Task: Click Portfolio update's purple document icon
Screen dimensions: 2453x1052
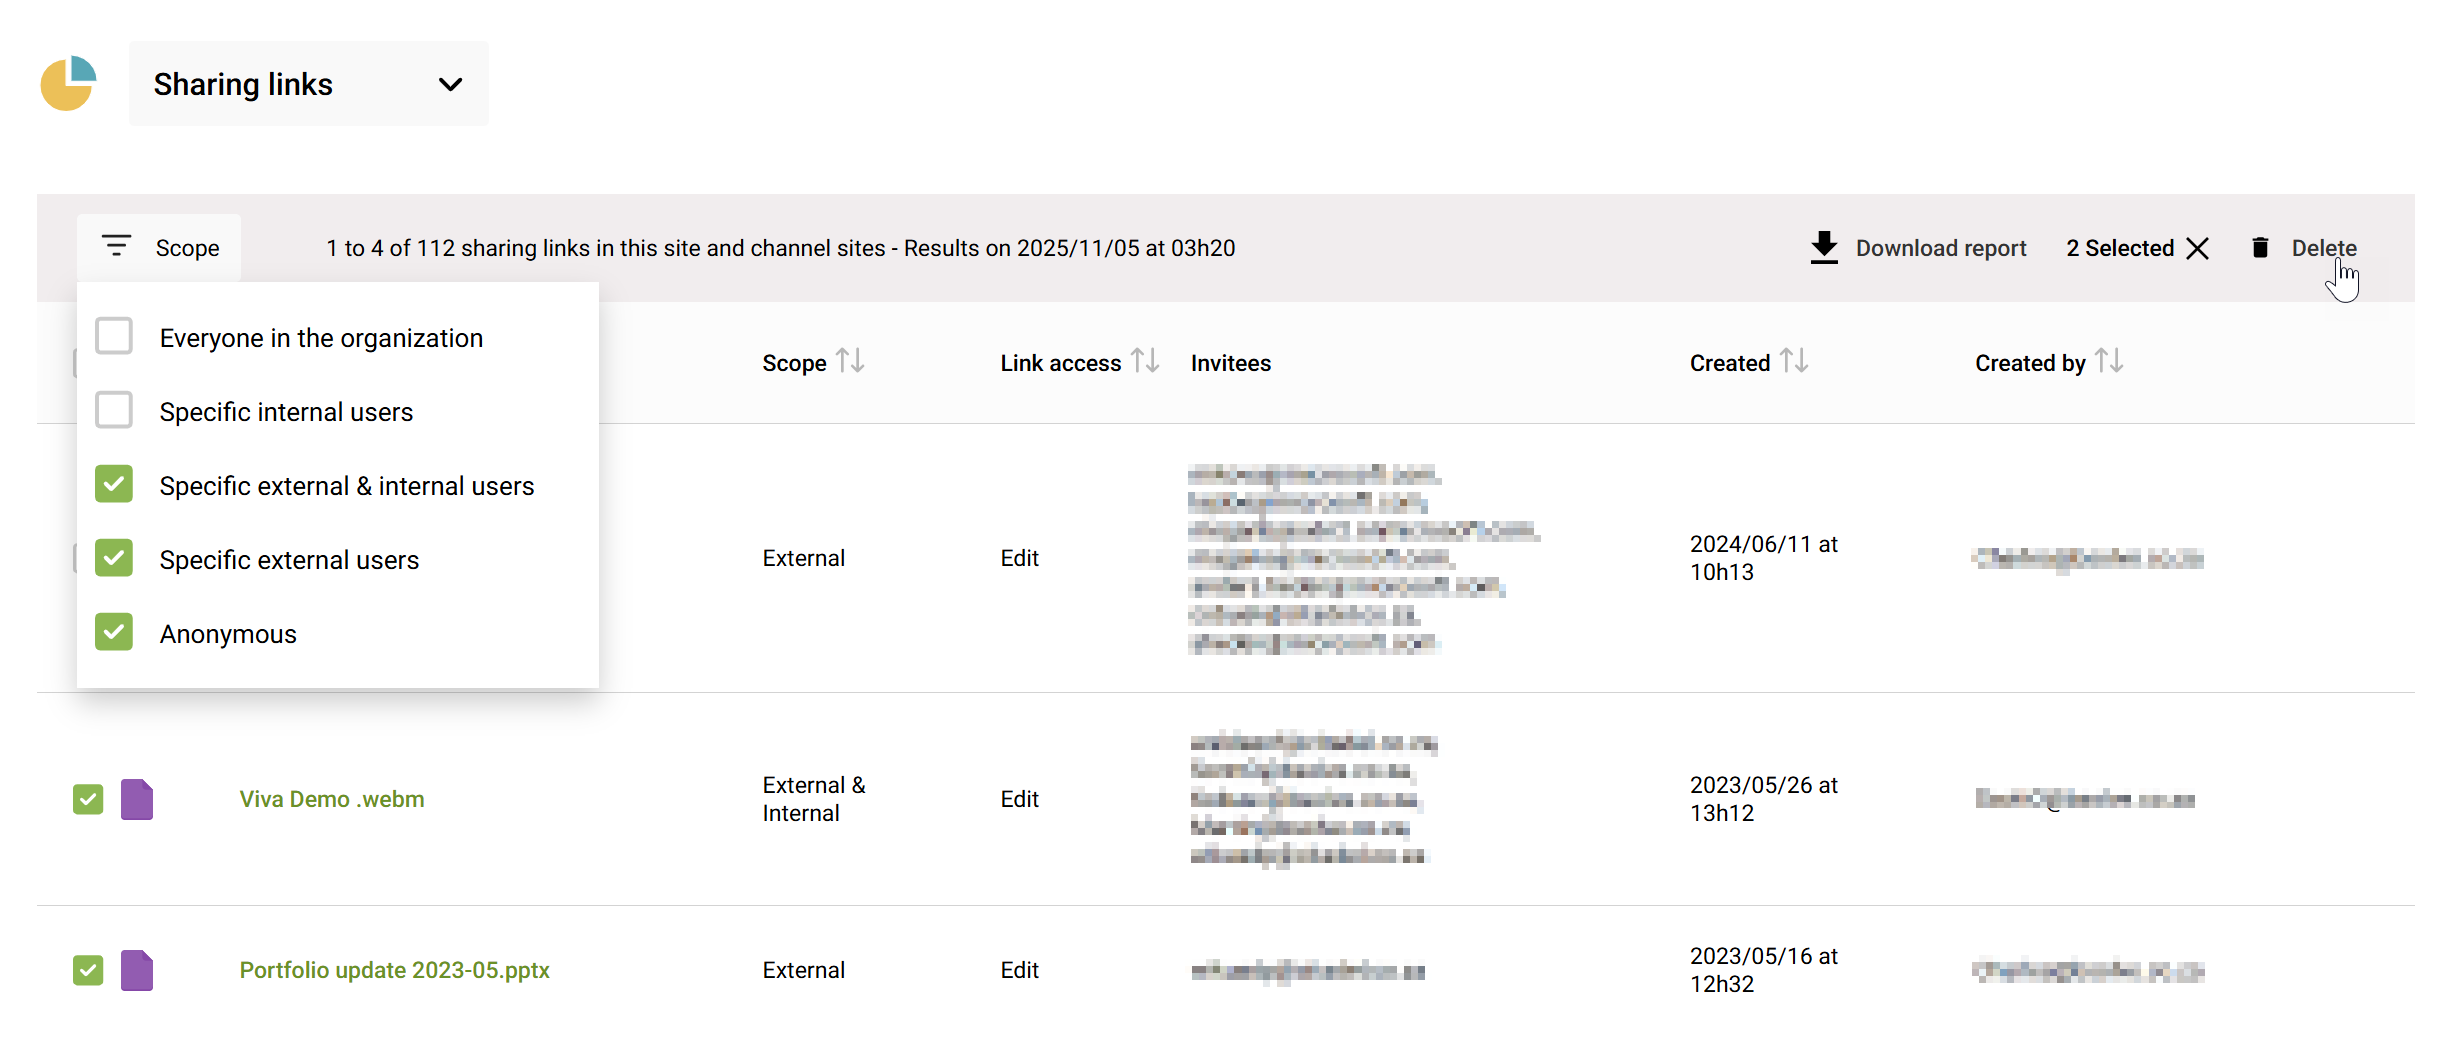Action: click(137, 970)
